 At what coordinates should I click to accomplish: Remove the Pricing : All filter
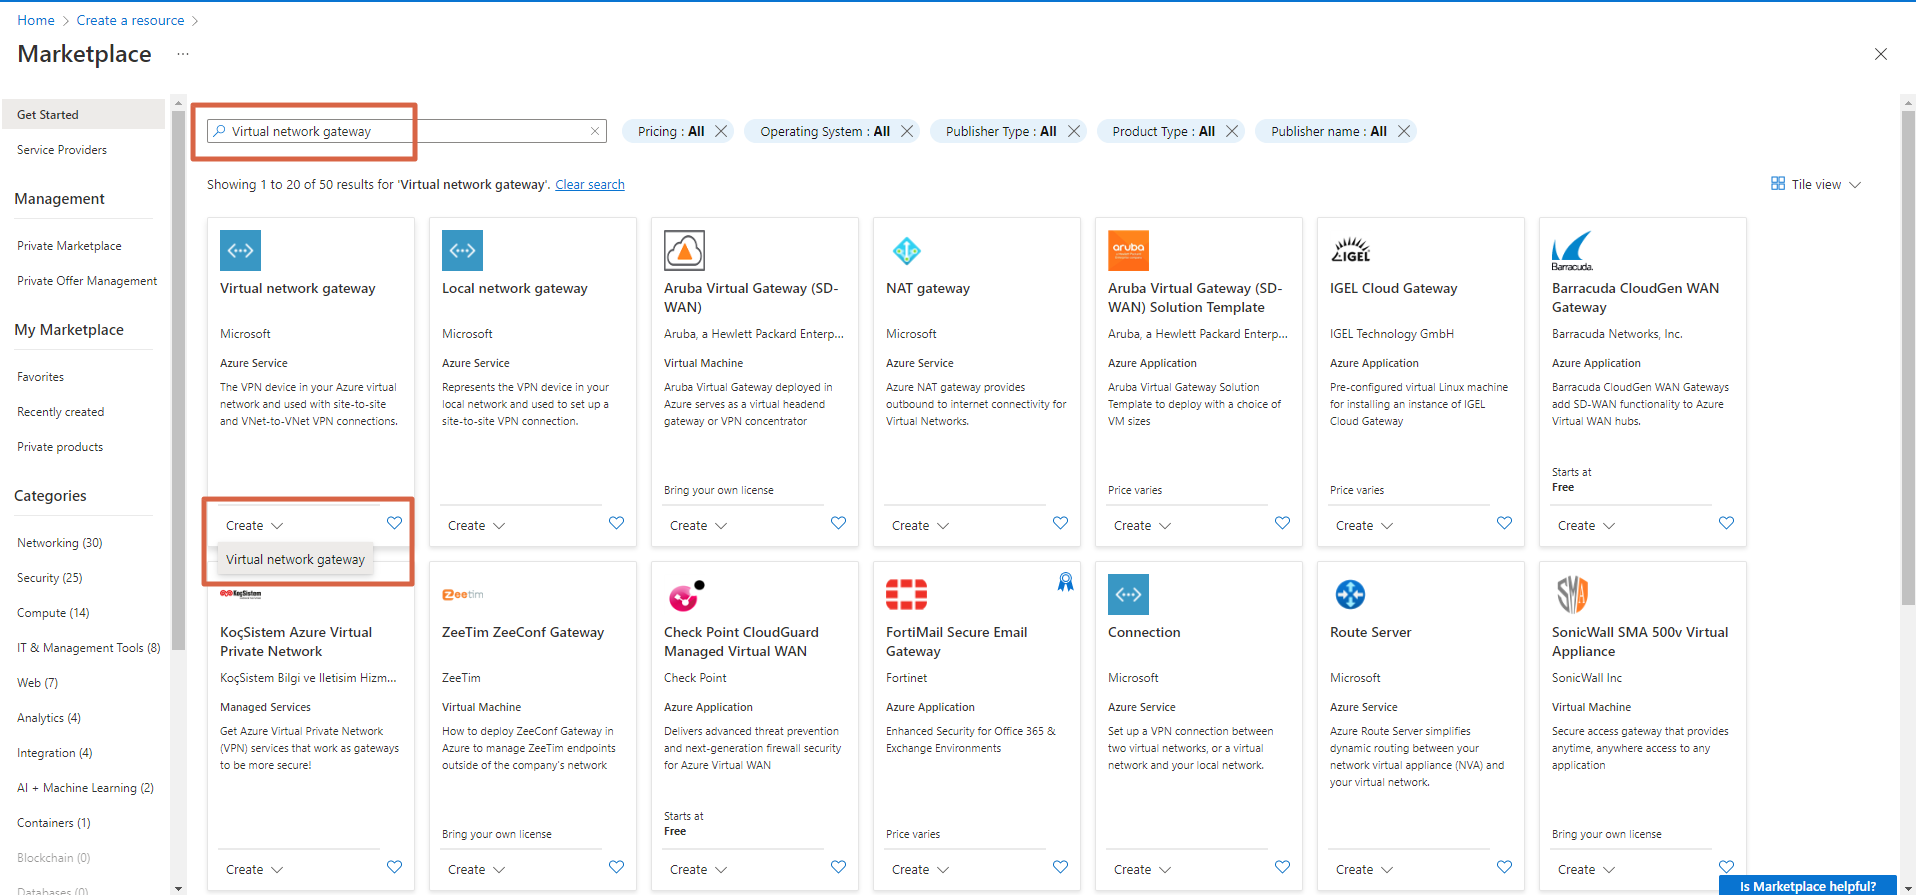click(x=721, y=131)
